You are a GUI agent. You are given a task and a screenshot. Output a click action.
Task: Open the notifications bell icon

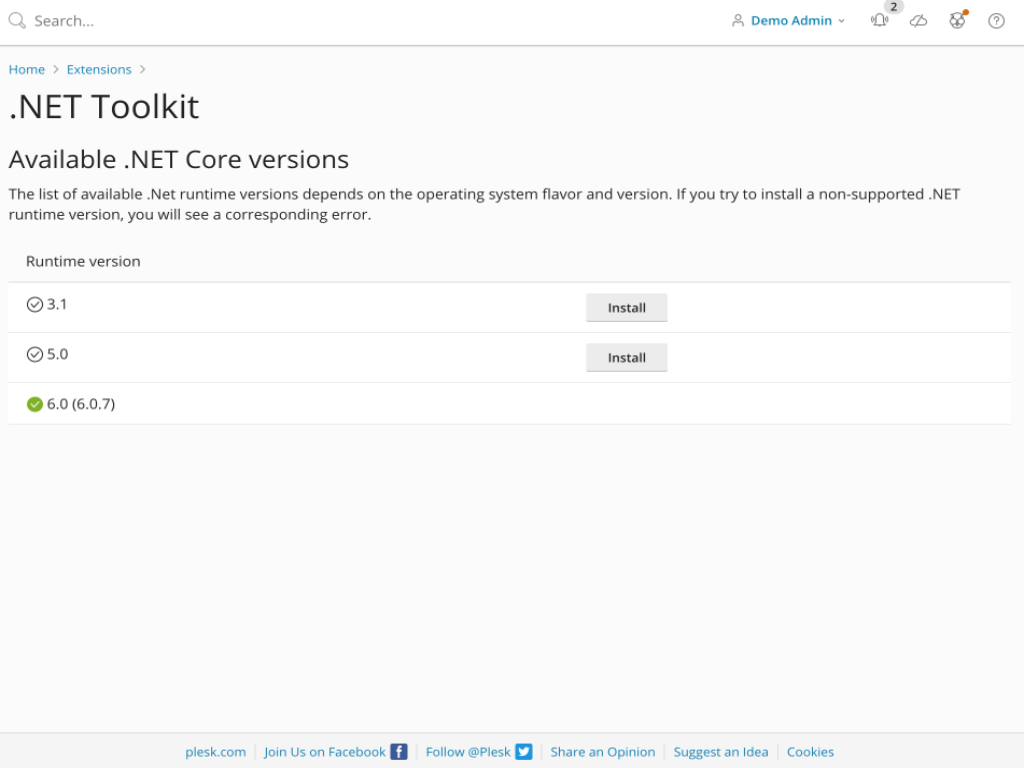879,21
